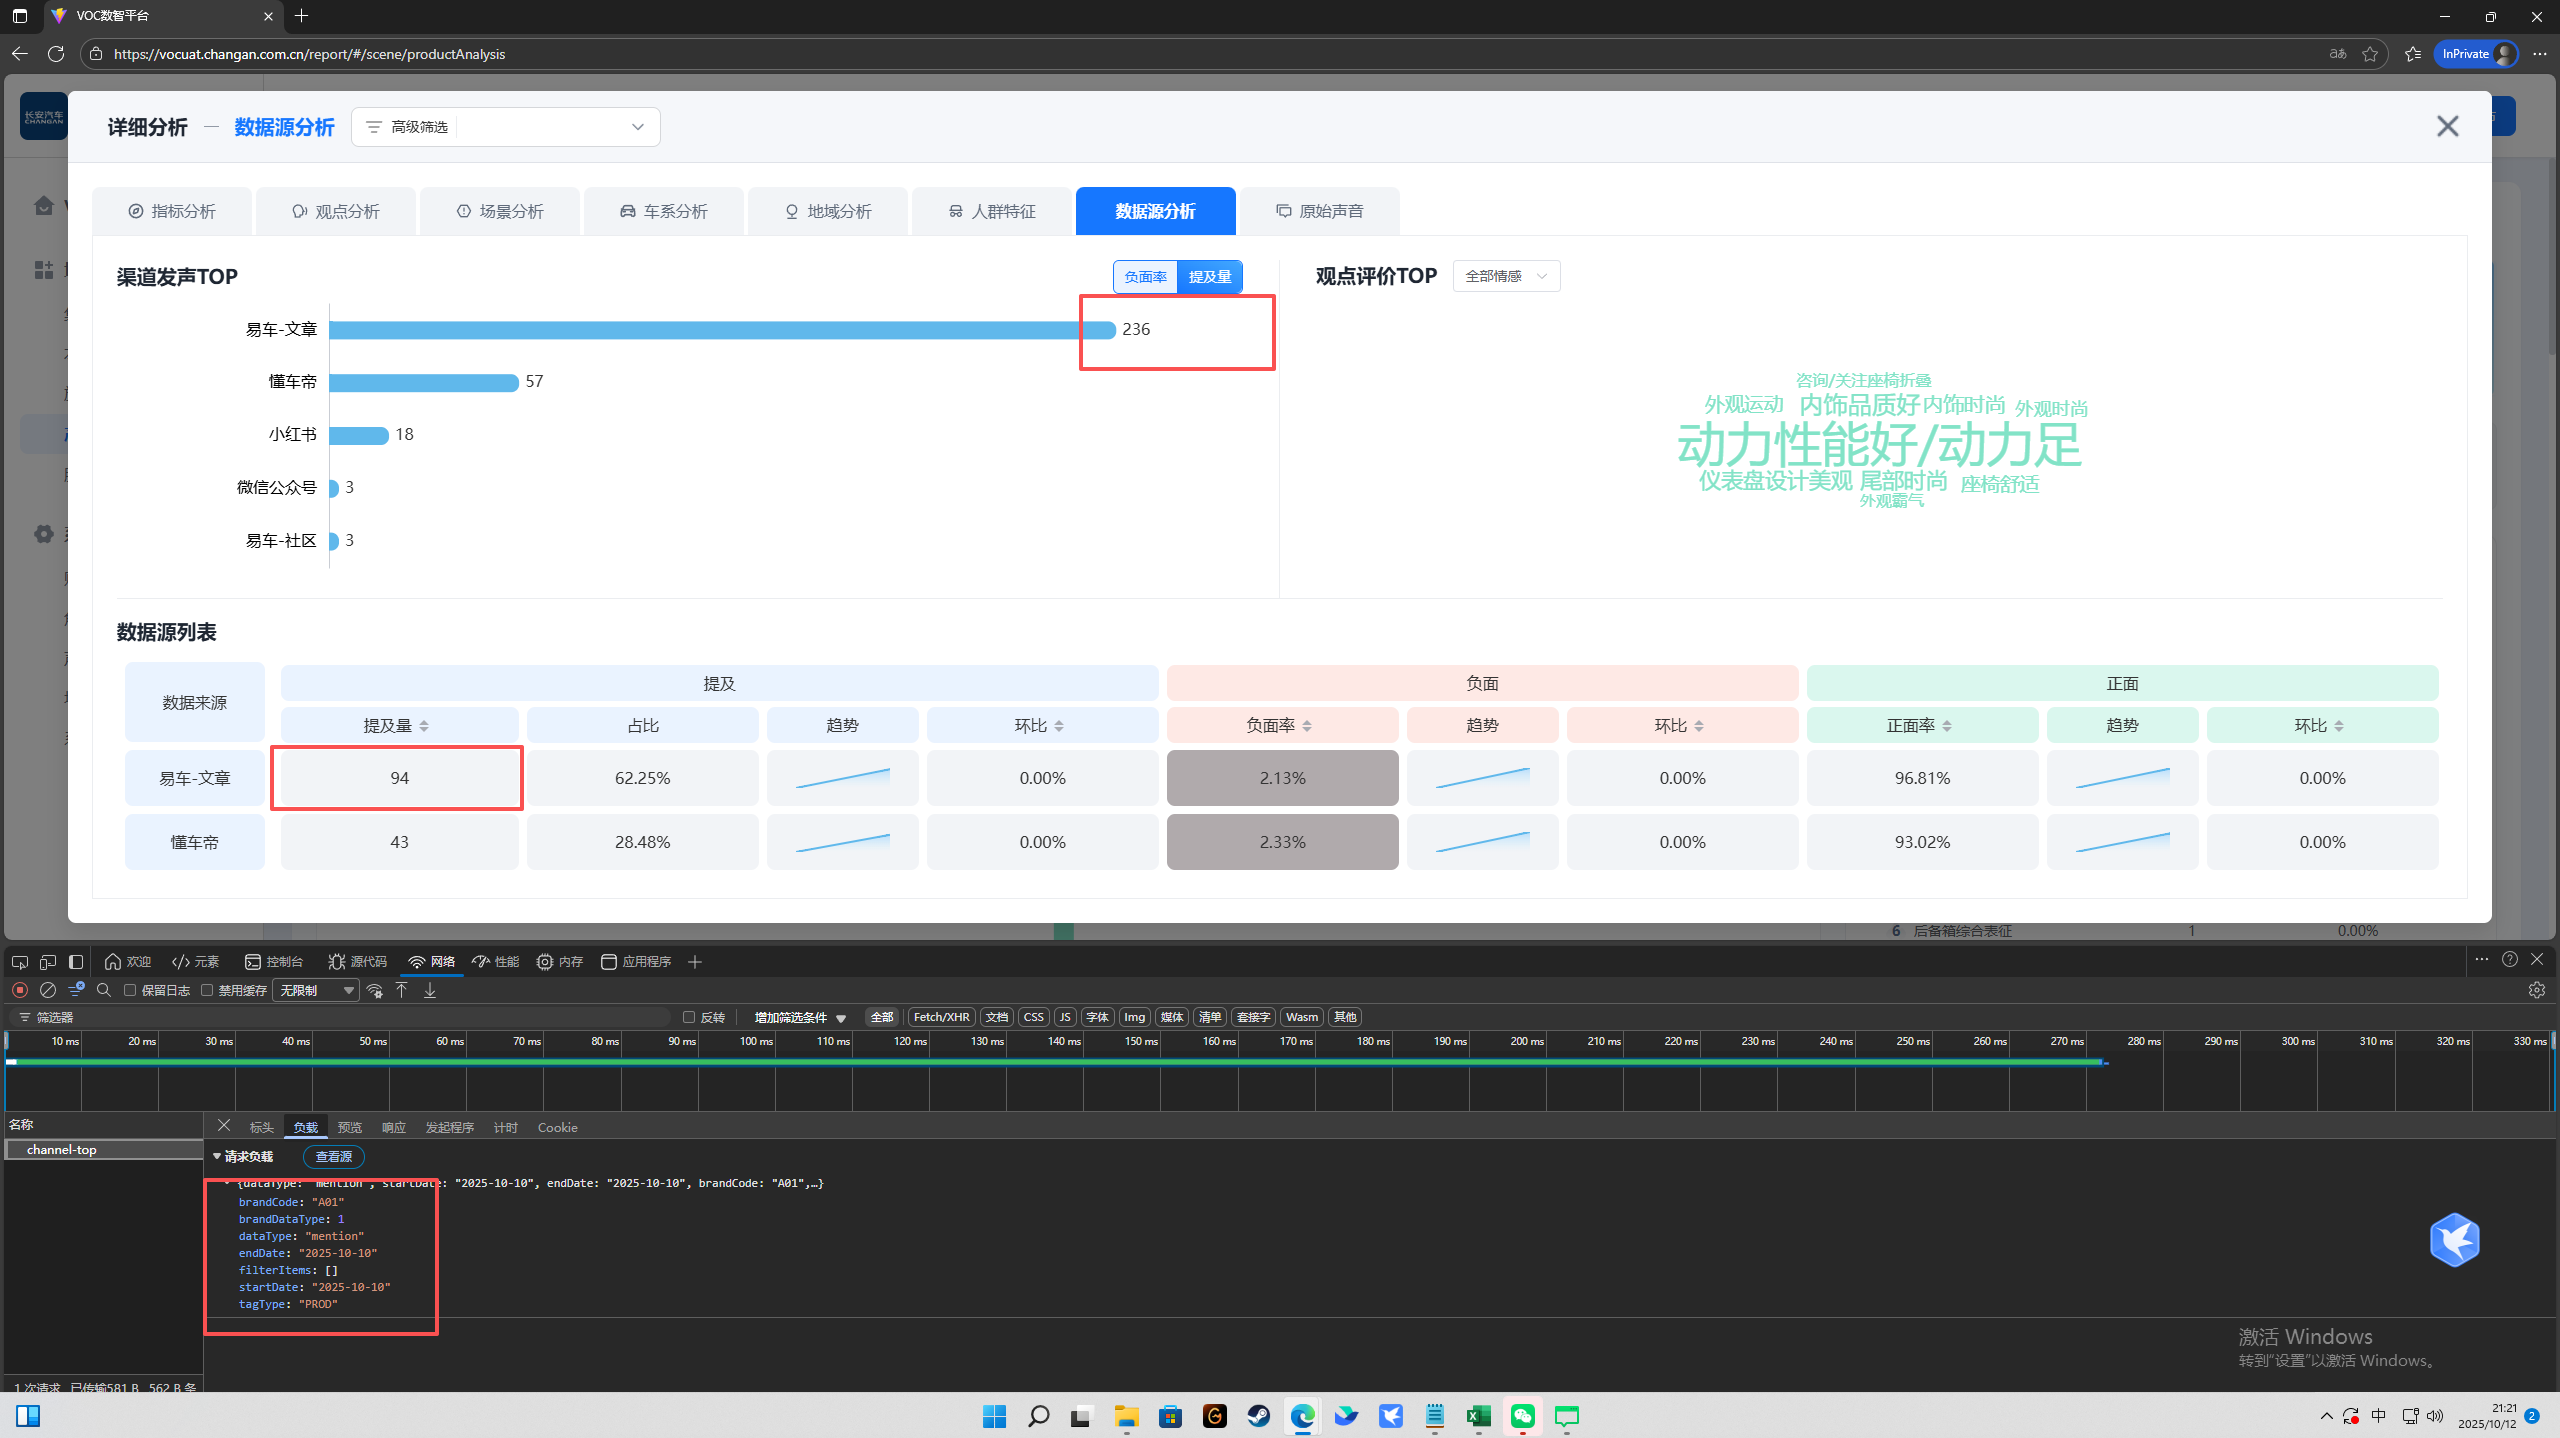This screenshot has height=1438, width=2560.
Task: Click the inspect element picker icon in DevTools
Action: coord(19,962)
